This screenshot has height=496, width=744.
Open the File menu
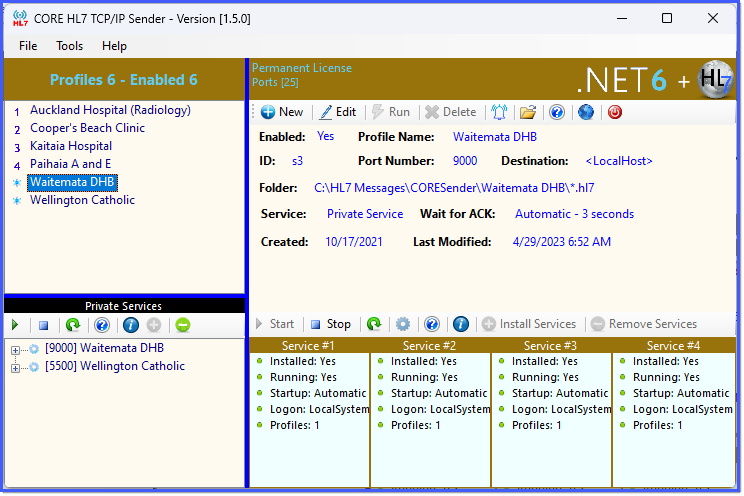[x=28, y=46]
